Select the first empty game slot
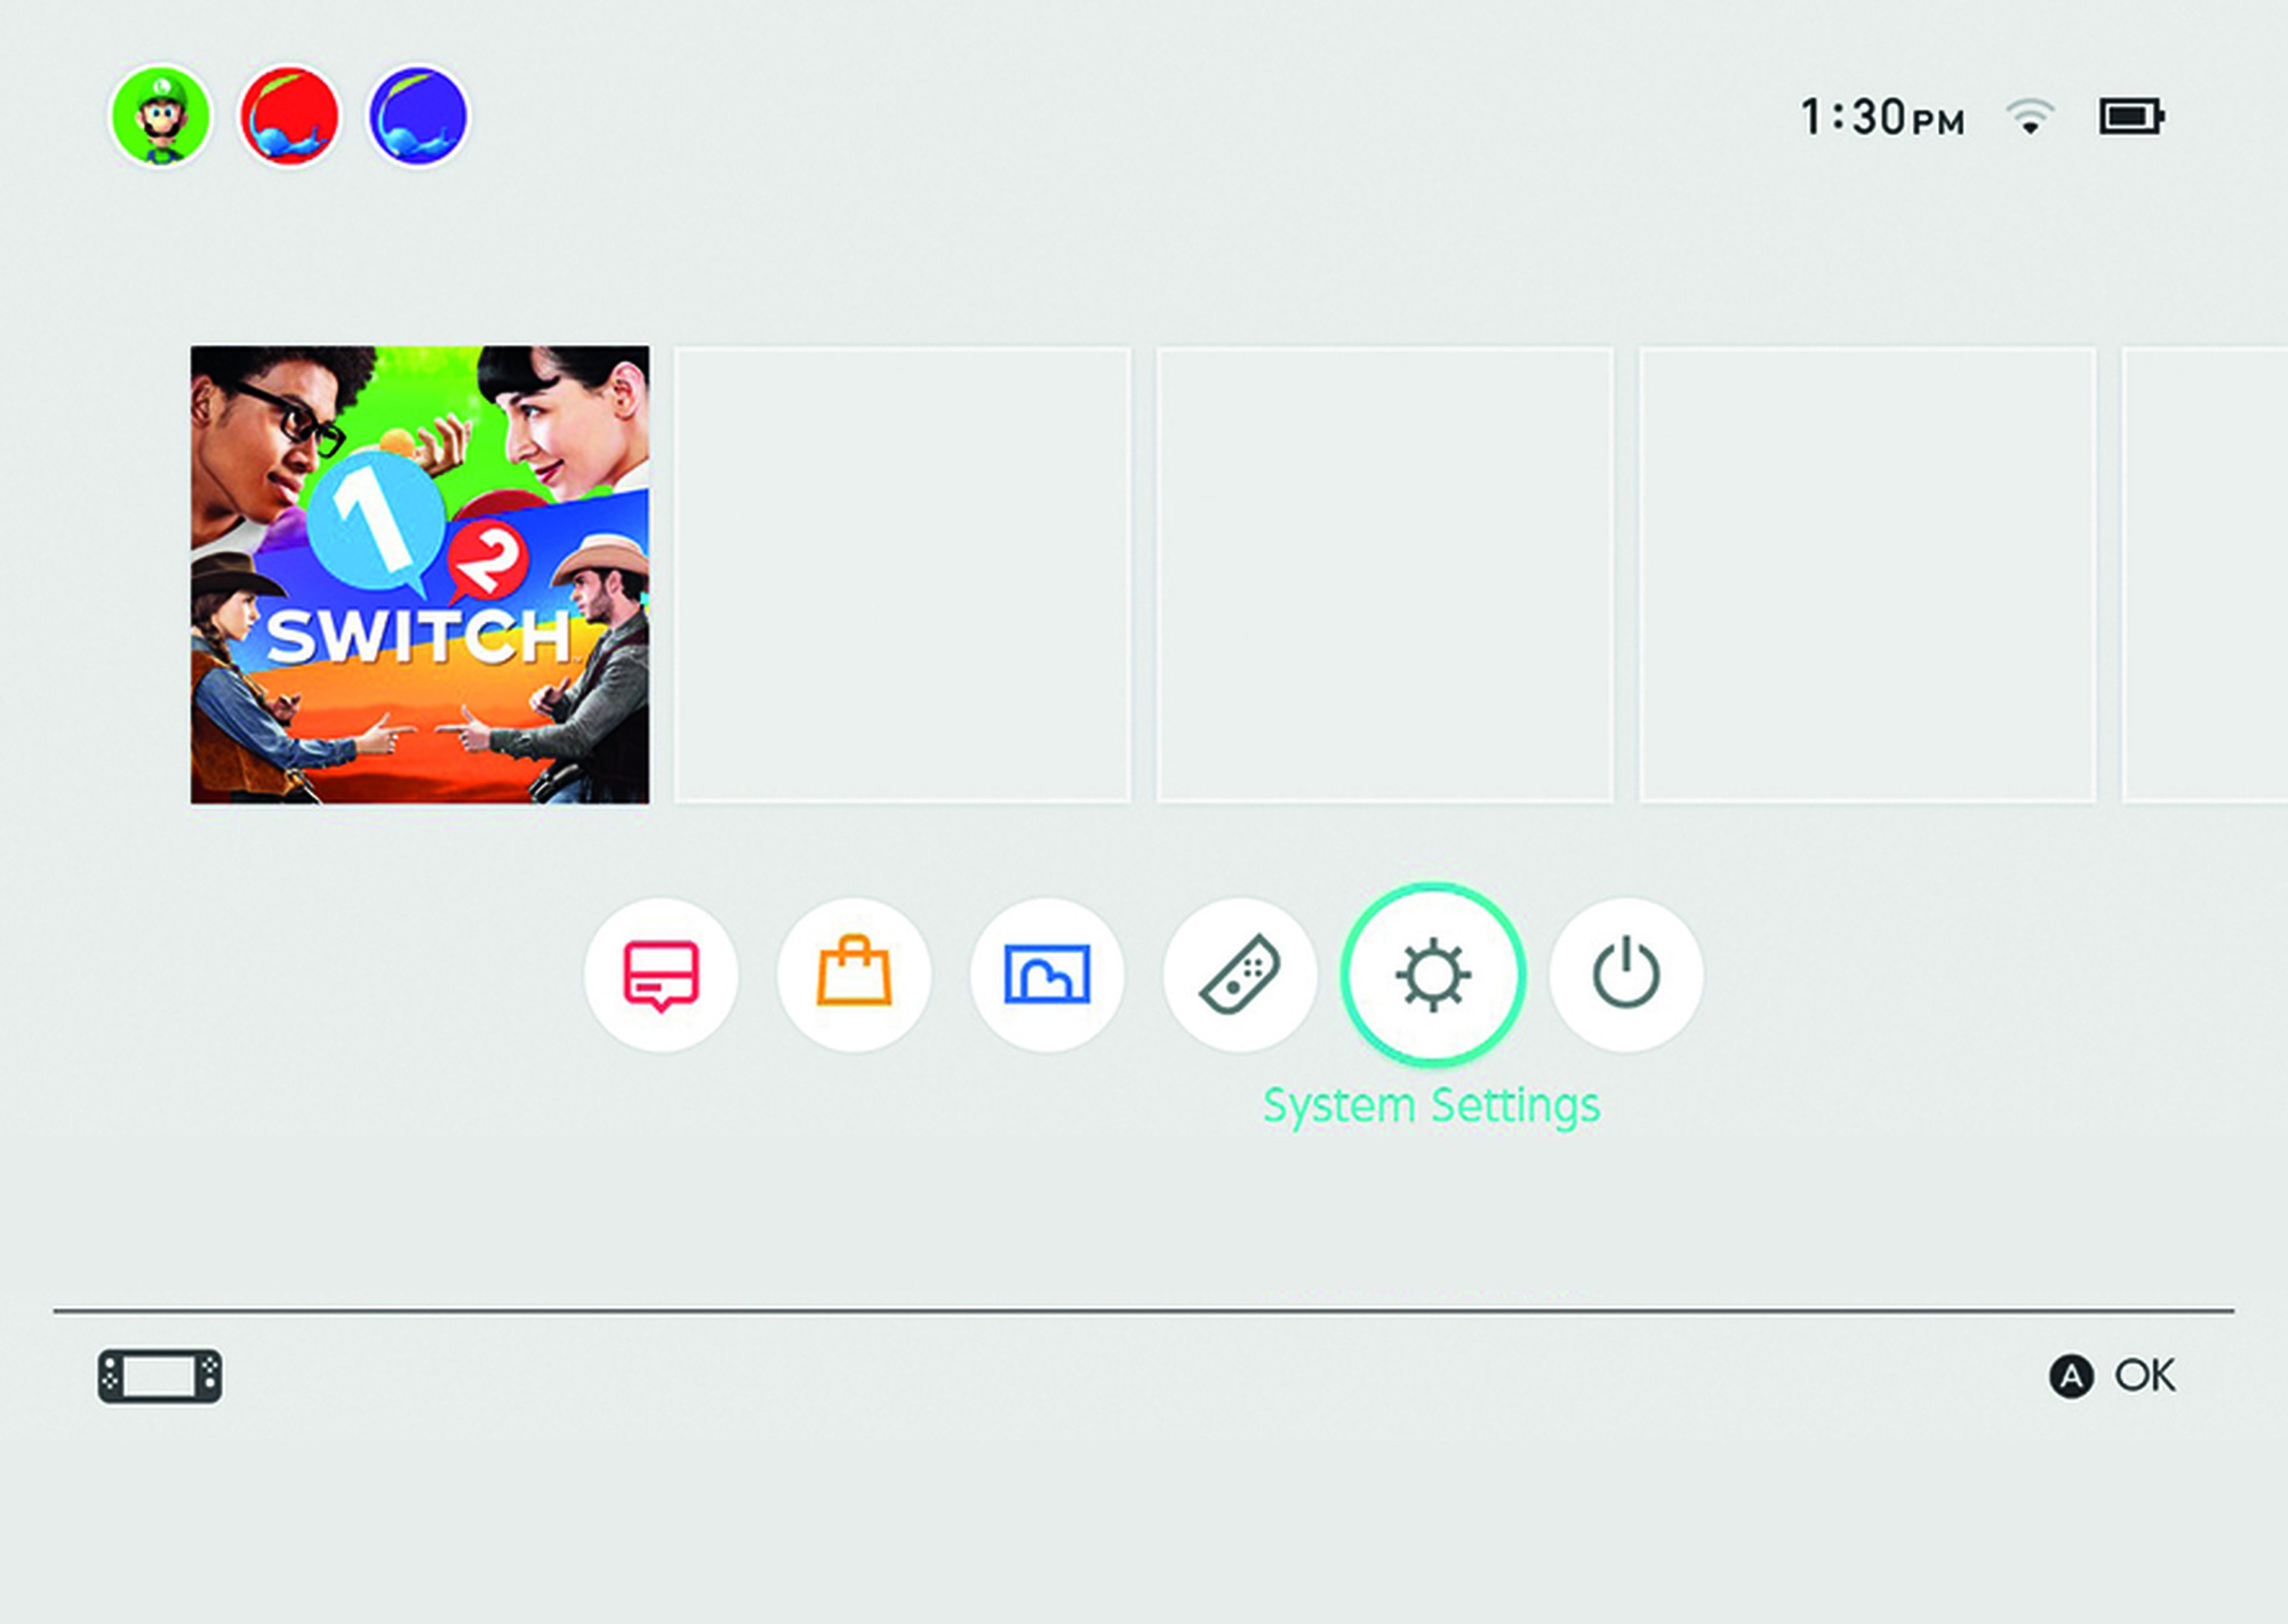Image resolution: width=2288 pixels, height=1624 pixels. [903, 575]
